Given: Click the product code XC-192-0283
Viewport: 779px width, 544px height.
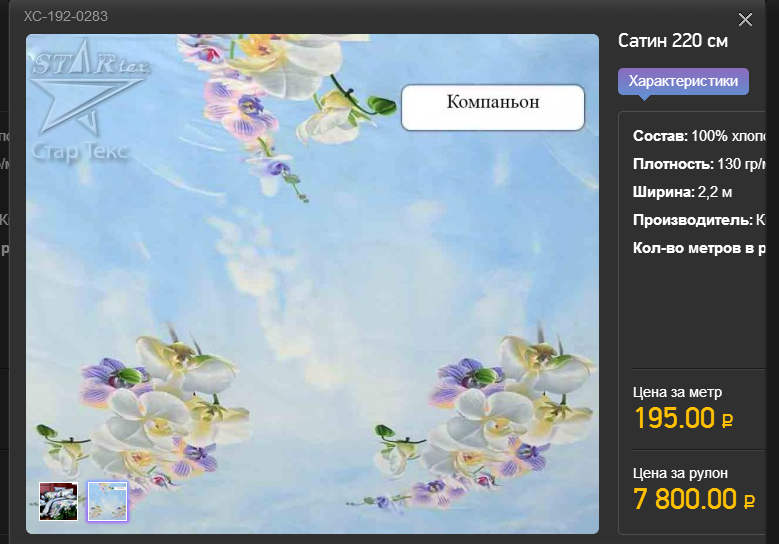Looking at the screenshot, I should coord(66,16).
